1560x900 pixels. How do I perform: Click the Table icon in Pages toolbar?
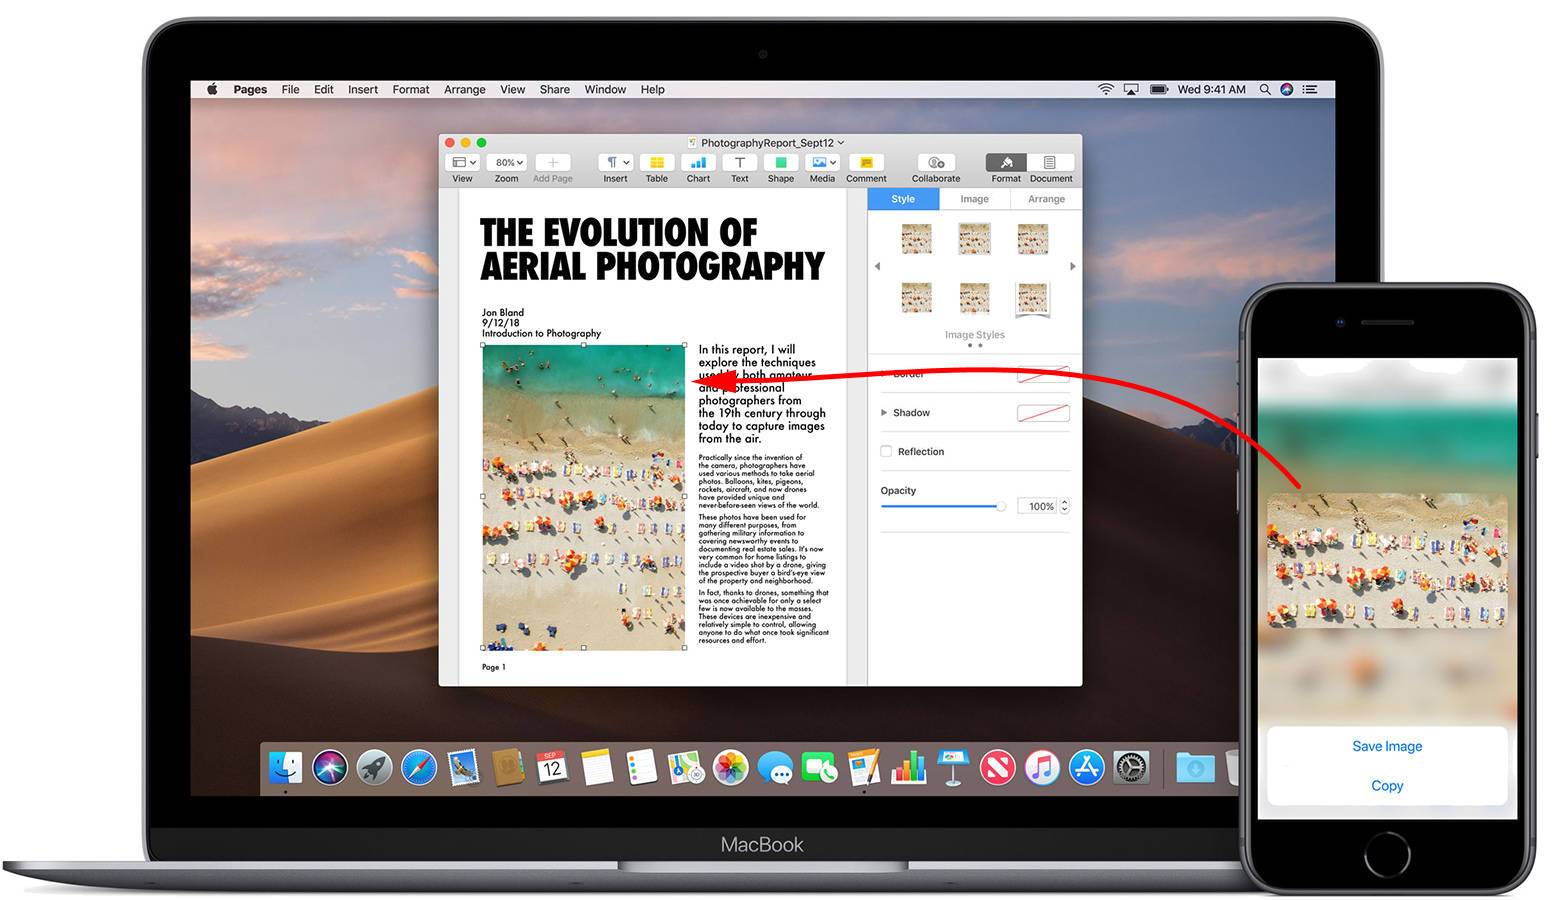[x=656, y=163]
